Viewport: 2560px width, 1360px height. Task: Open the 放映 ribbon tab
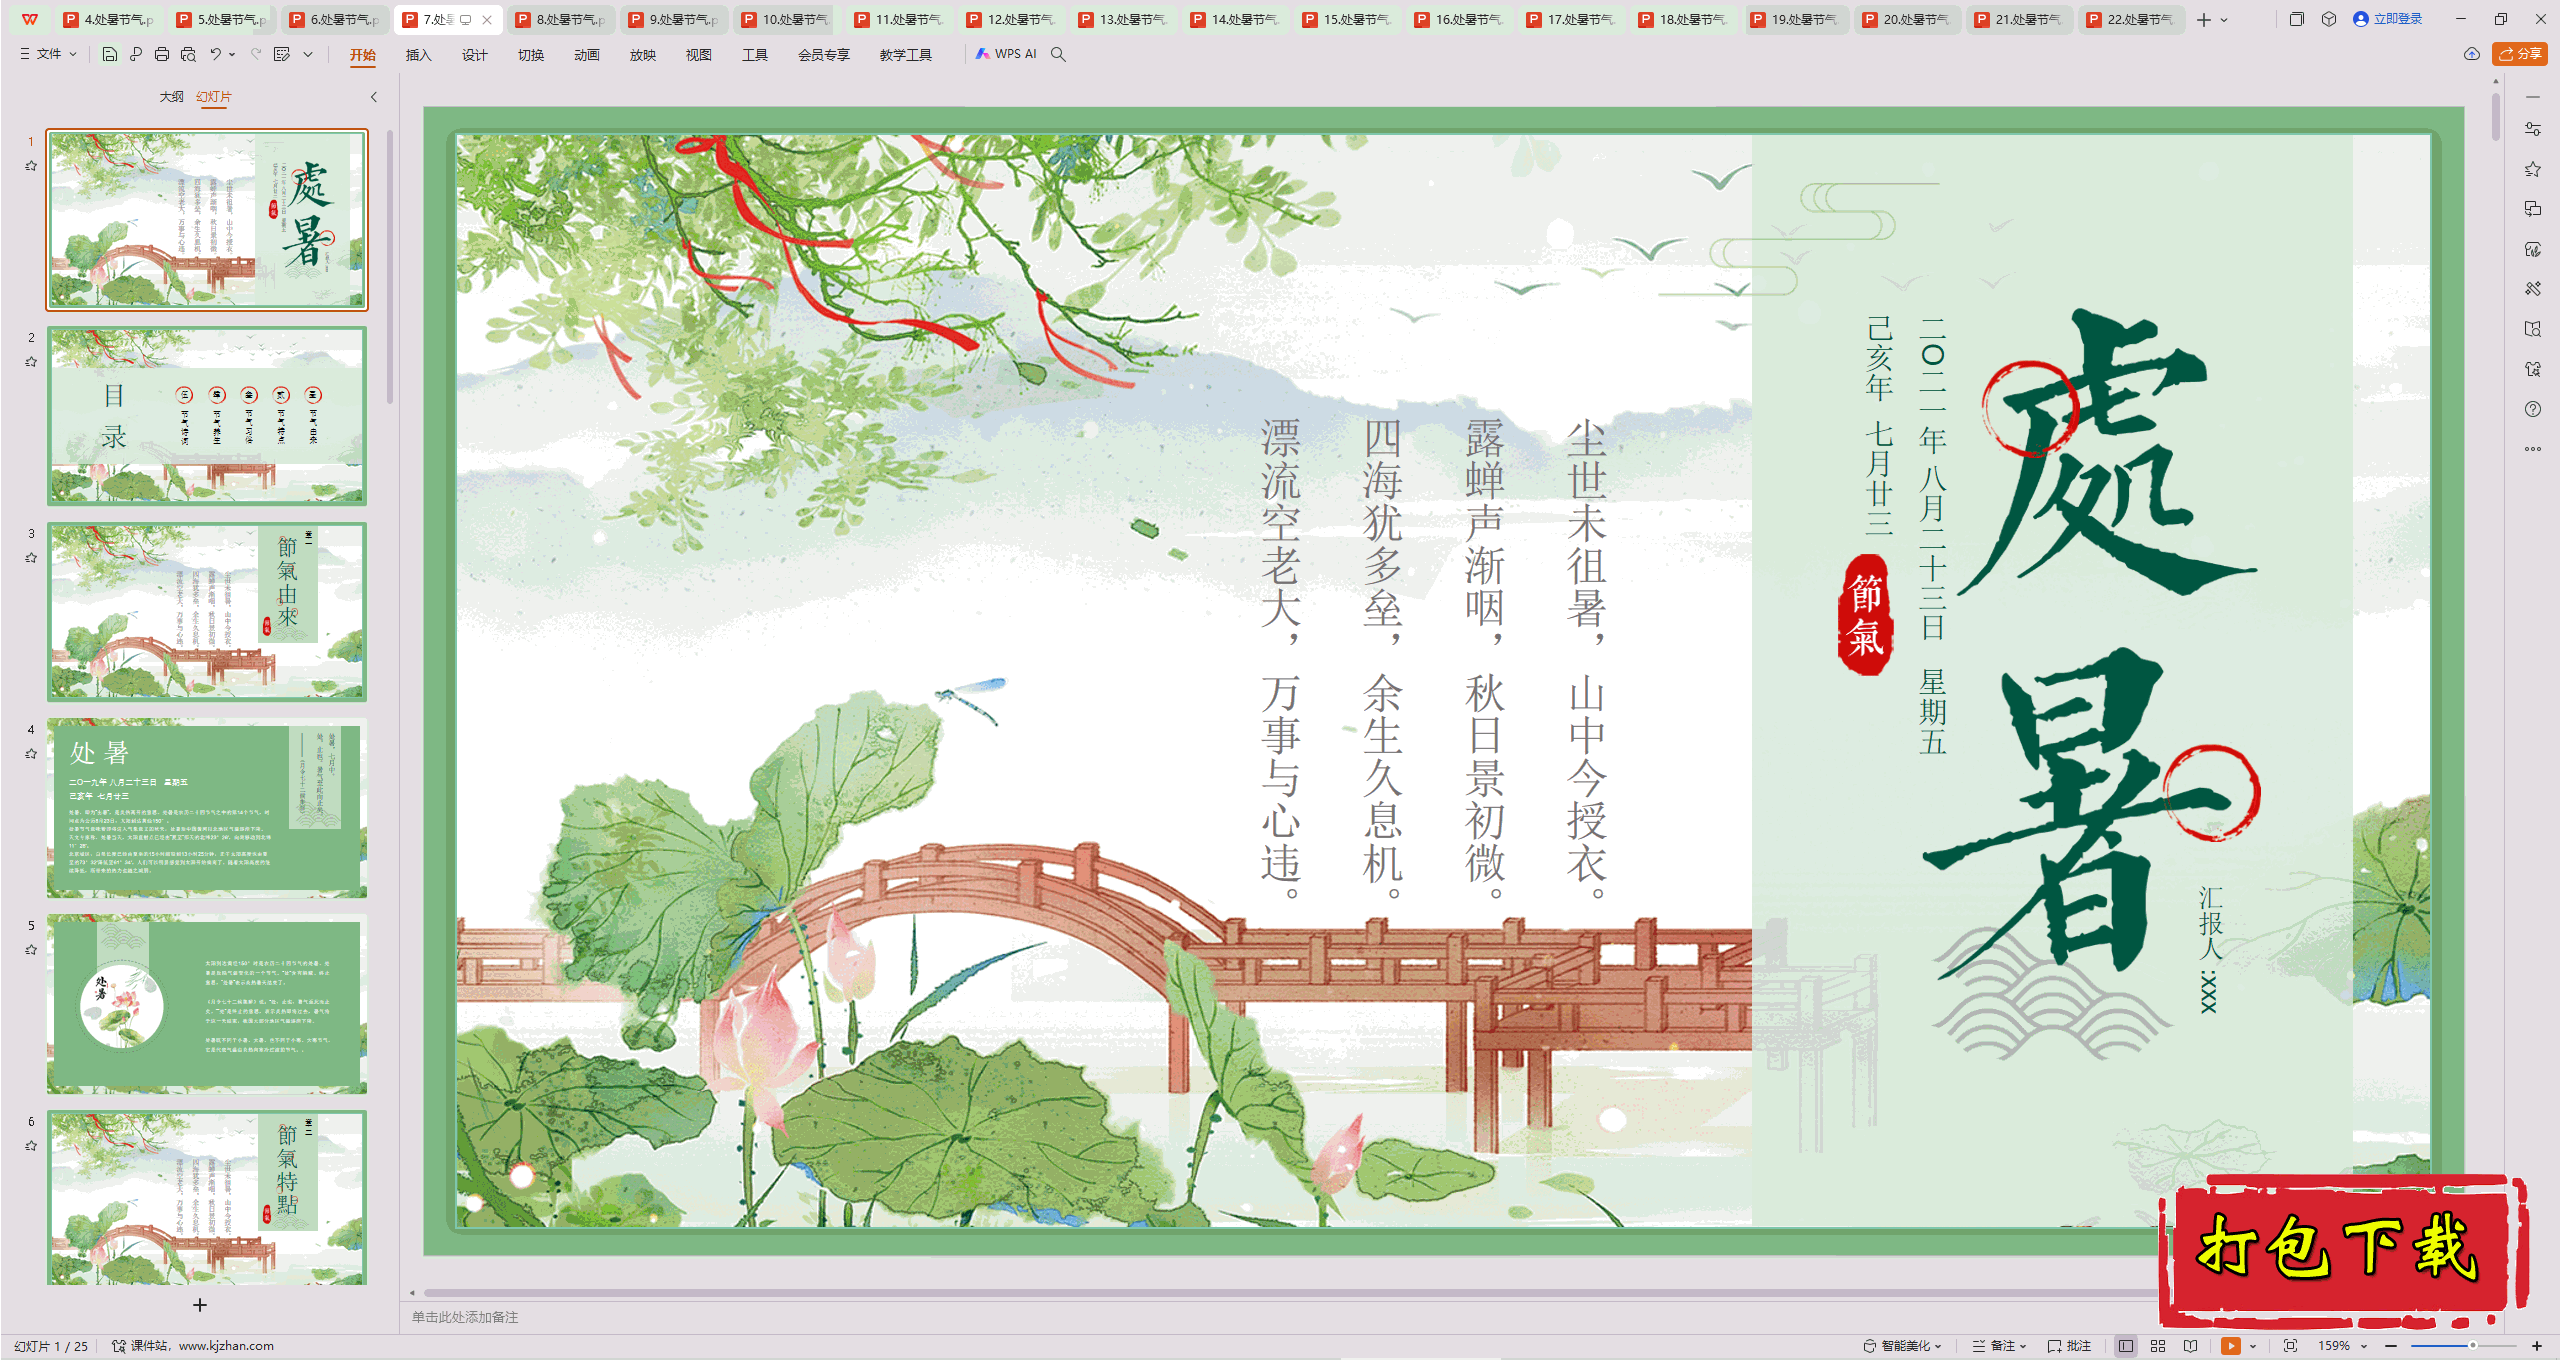(642, 55)
